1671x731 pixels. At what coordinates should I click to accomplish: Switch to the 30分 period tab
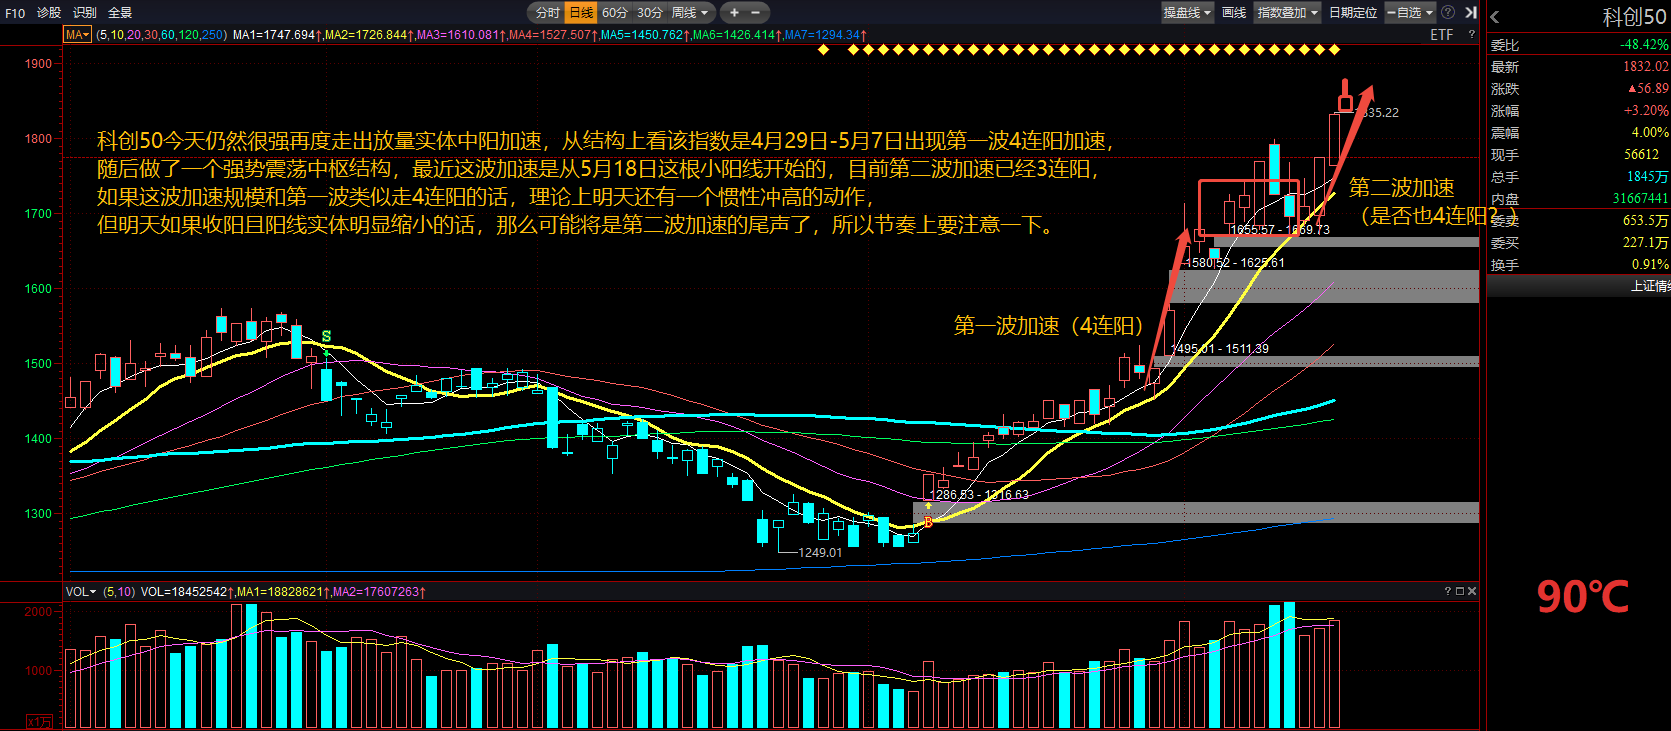coord(650,13)
